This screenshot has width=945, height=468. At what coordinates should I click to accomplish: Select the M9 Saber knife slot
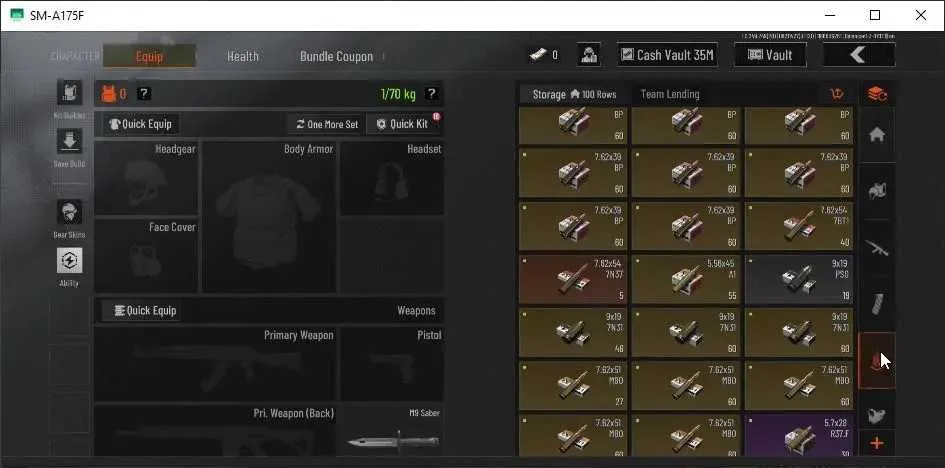[392, 431]
